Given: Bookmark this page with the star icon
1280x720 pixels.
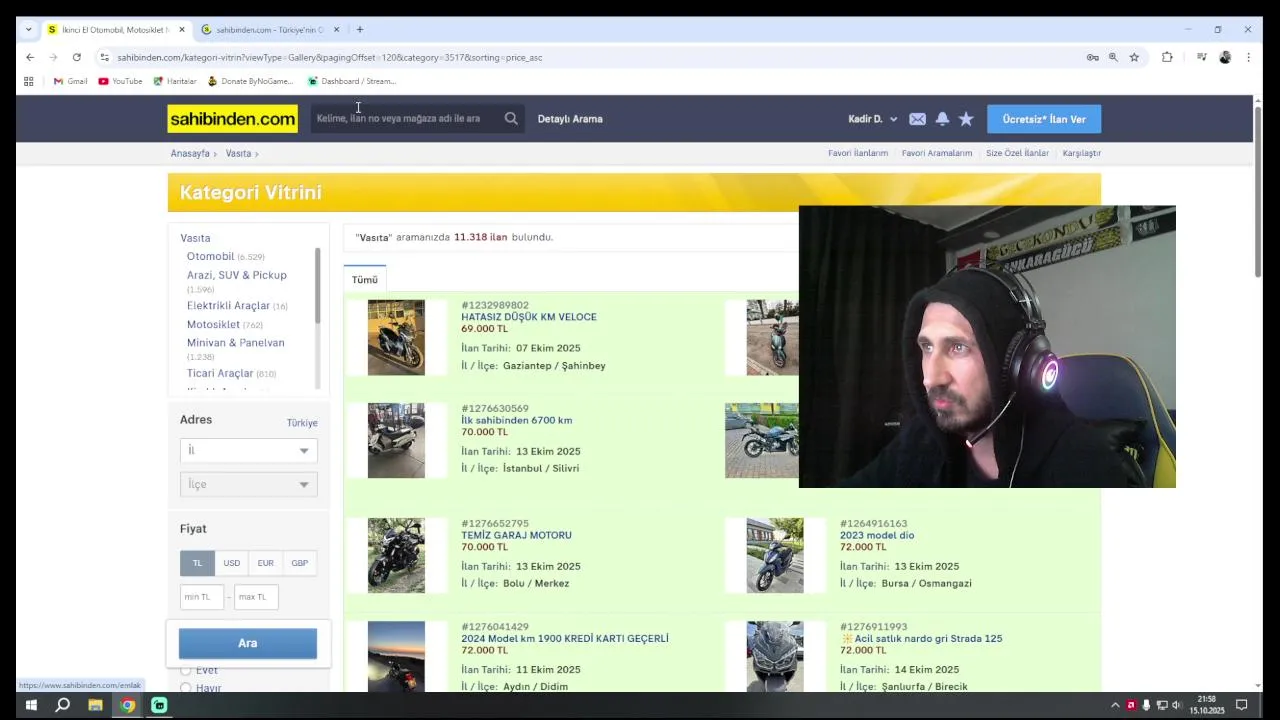Looking at the screenshot, I should [x=1134, y=57].
